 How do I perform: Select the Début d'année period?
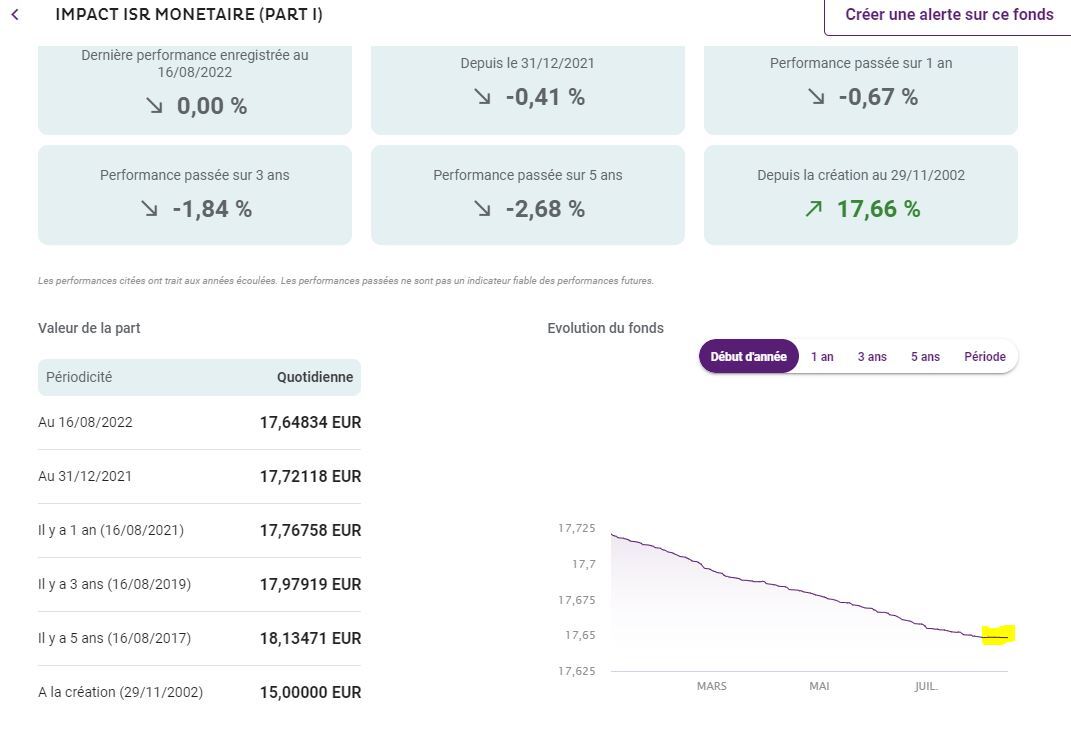(x=748, y=357)
